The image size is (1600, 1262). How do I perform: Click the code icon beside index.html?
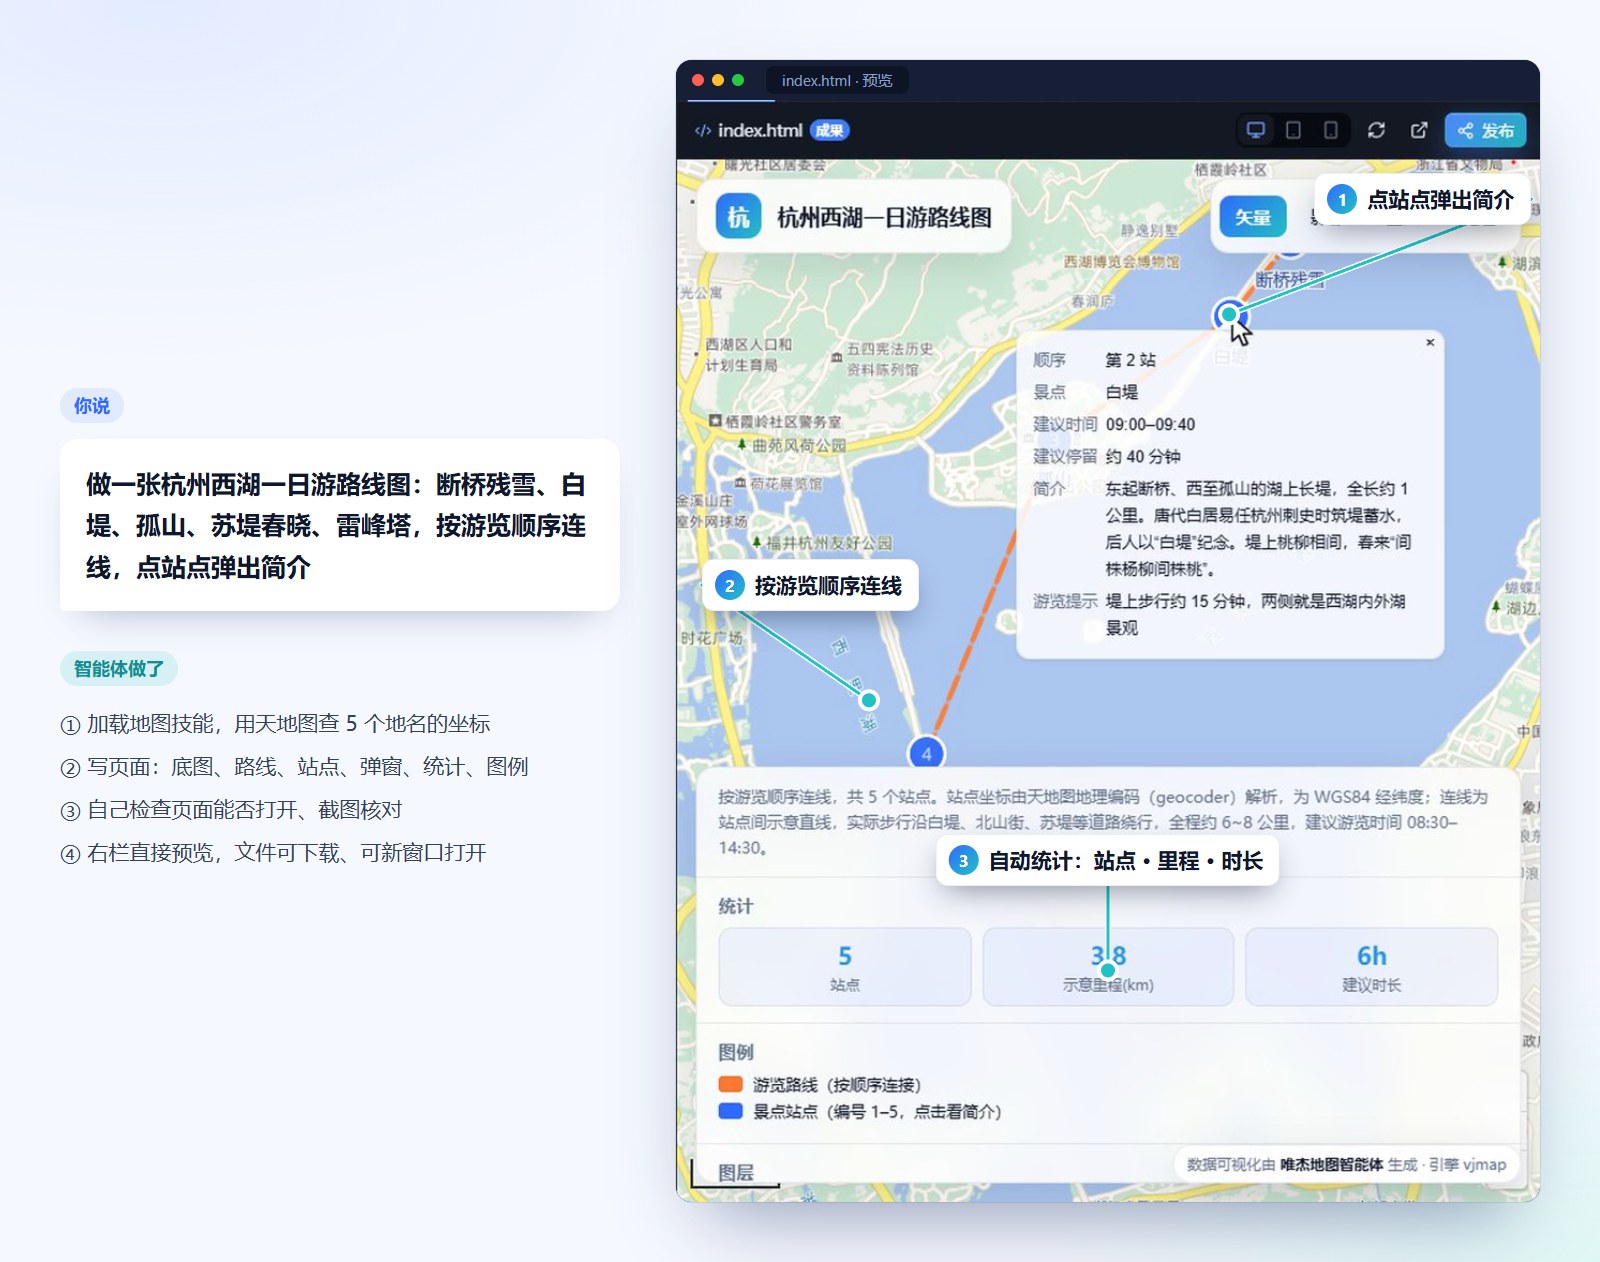[x=703, y=130]
